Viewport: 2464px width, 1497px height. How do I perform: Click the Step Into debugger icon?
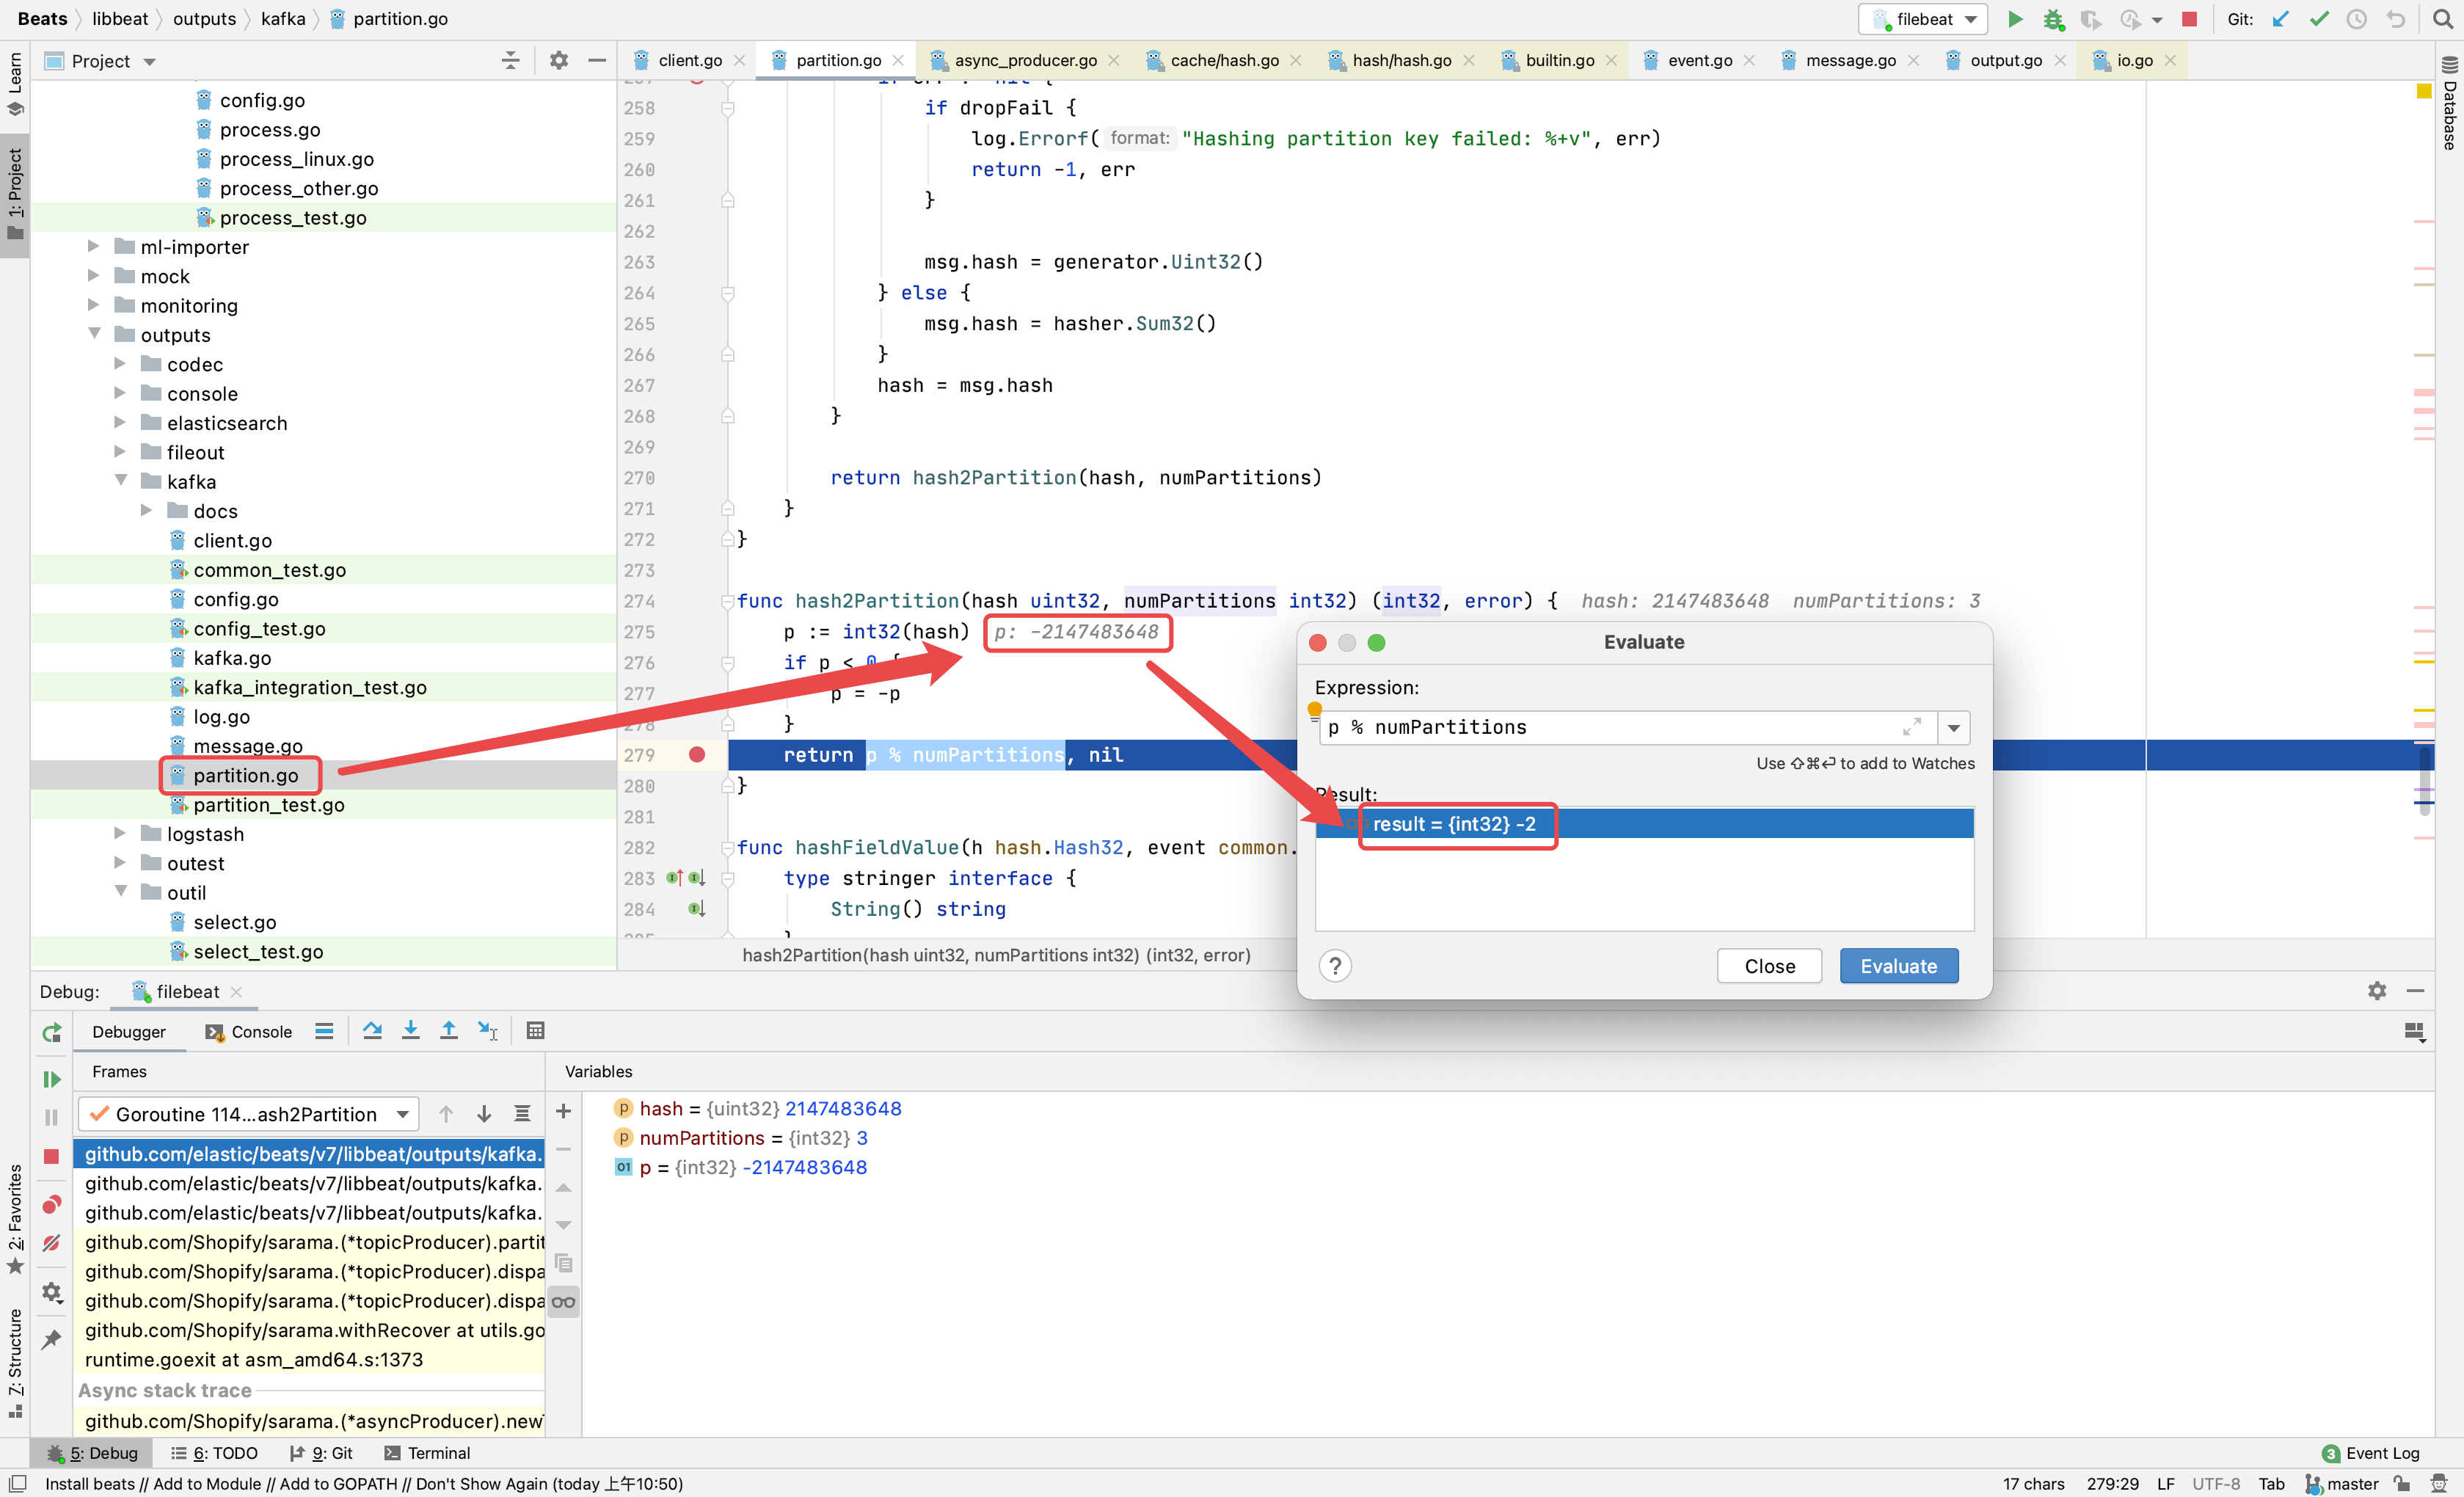pyautogui.click(x=410, y=1031)
